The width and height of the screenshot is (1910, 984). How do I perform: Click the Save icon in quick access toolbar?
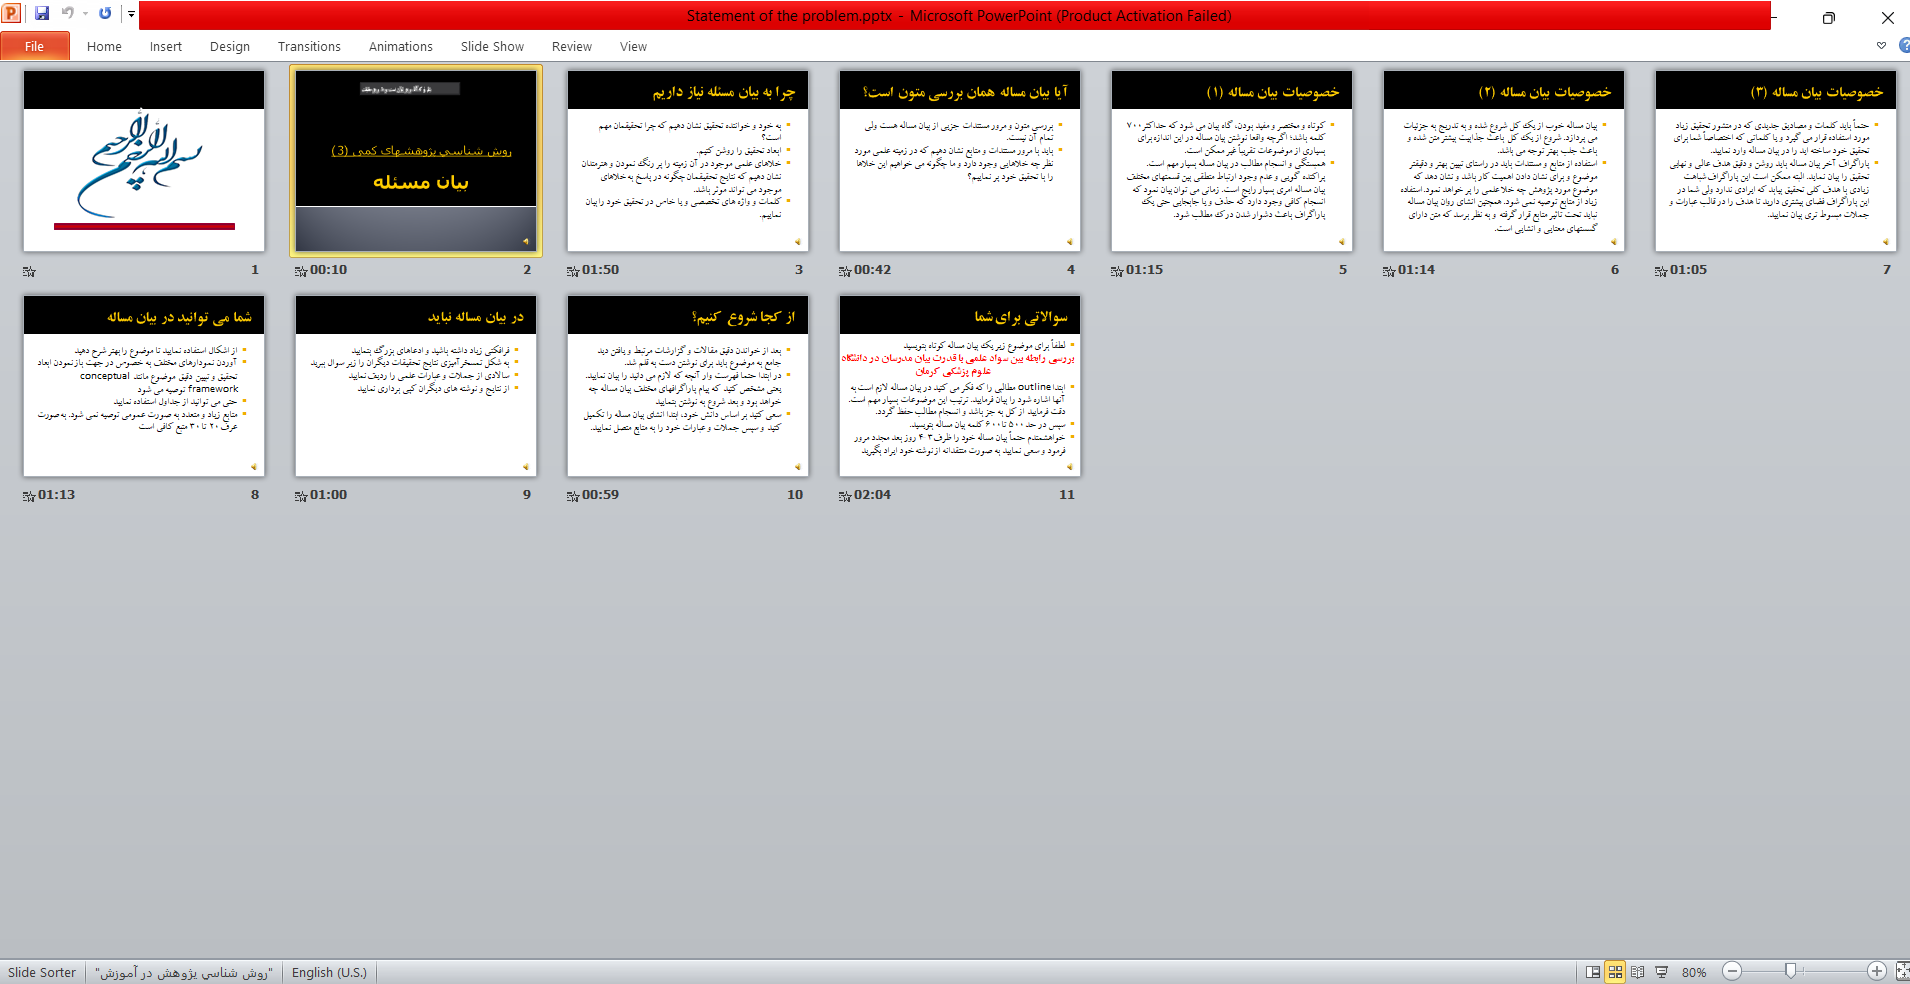click(42, 14)
